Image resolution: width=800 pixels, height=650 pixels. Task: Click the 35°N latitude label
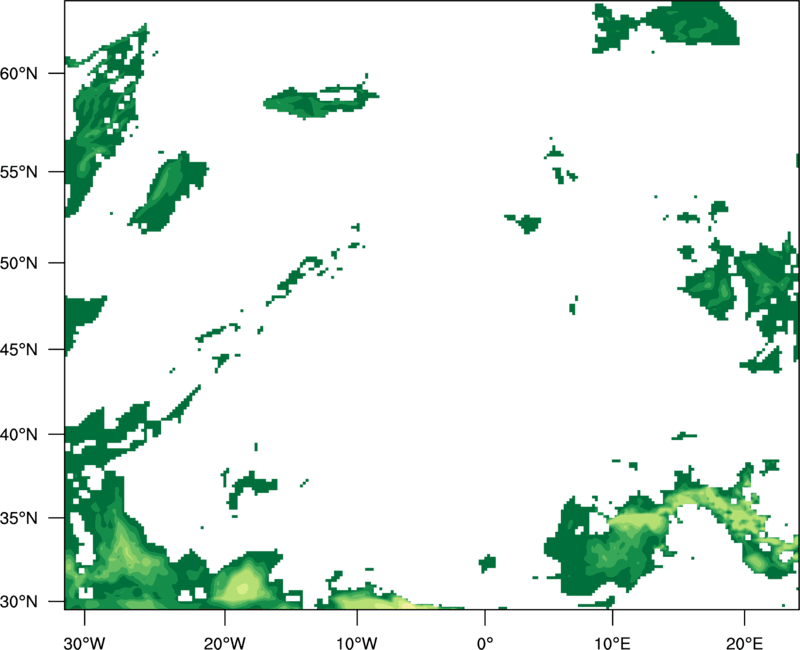19,518
